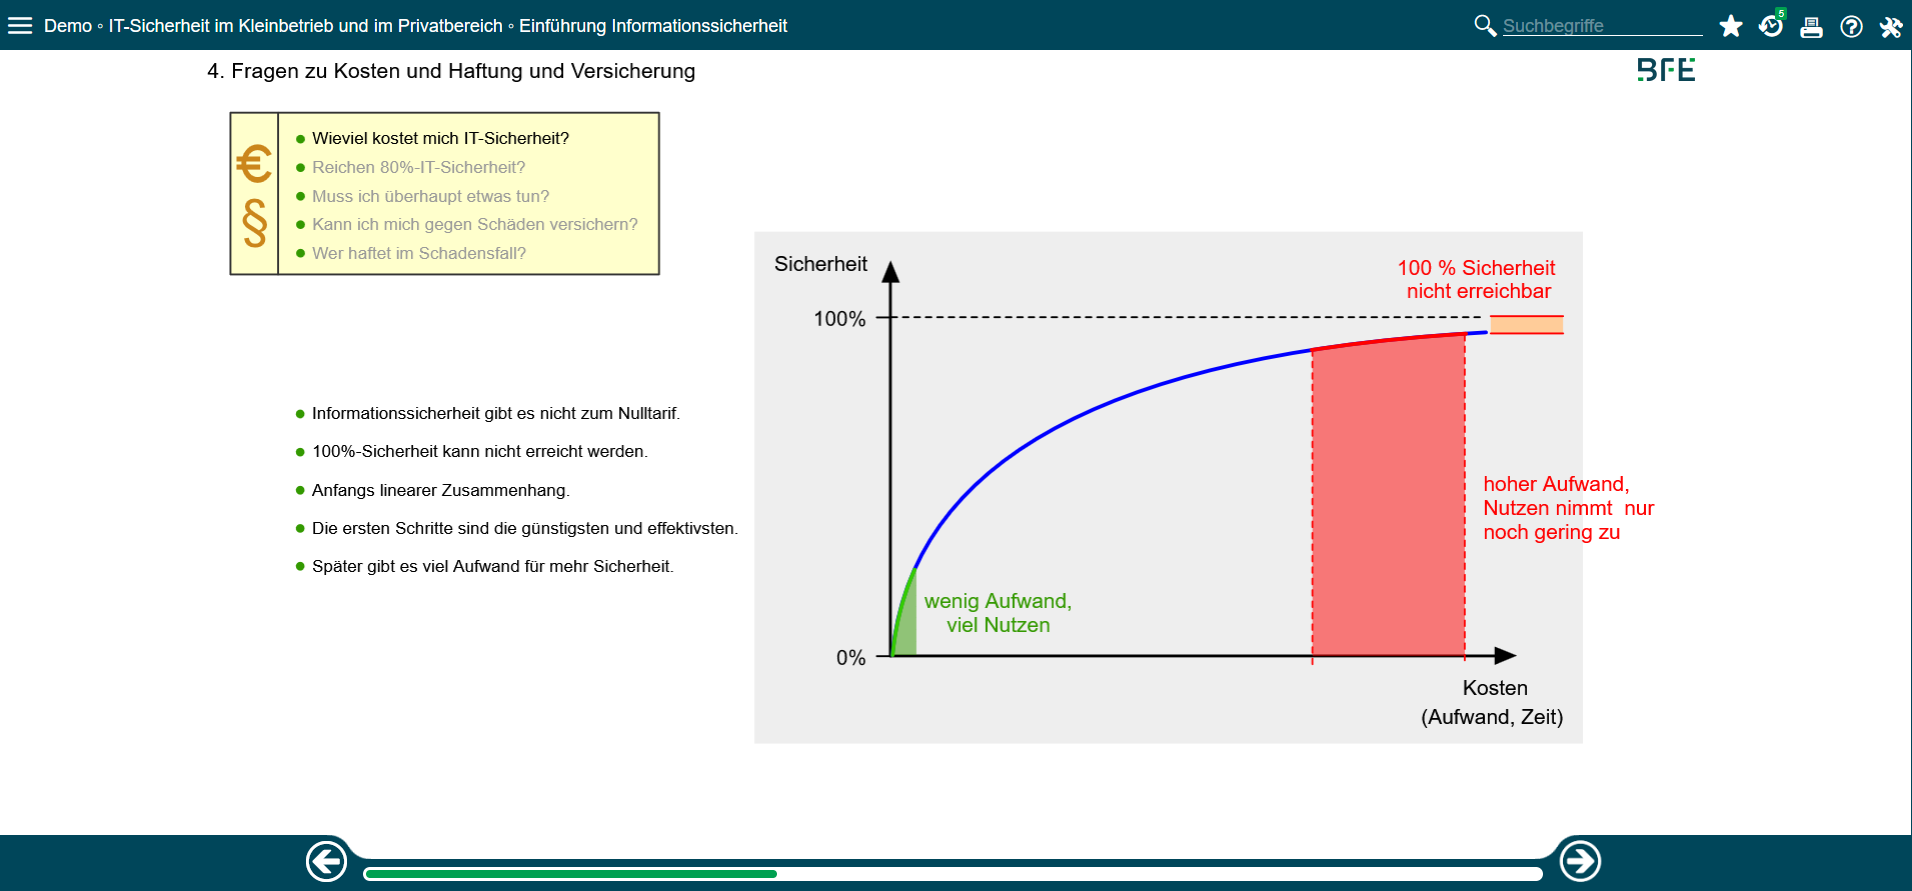This screenshot has height=891, width=1912.
Task: Focus the Suchbegriffe search field
Action: pyautogui.click(x=1600, y=26)
